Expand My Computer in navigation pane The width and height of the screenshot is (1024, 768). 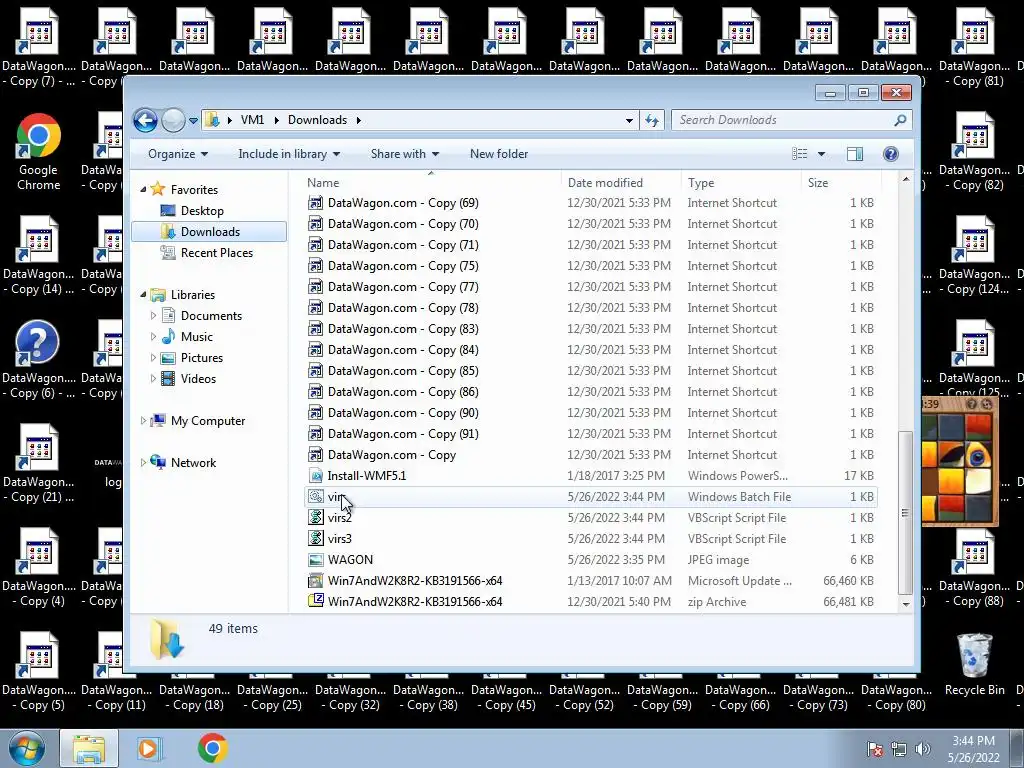click(x=144, y=421)
